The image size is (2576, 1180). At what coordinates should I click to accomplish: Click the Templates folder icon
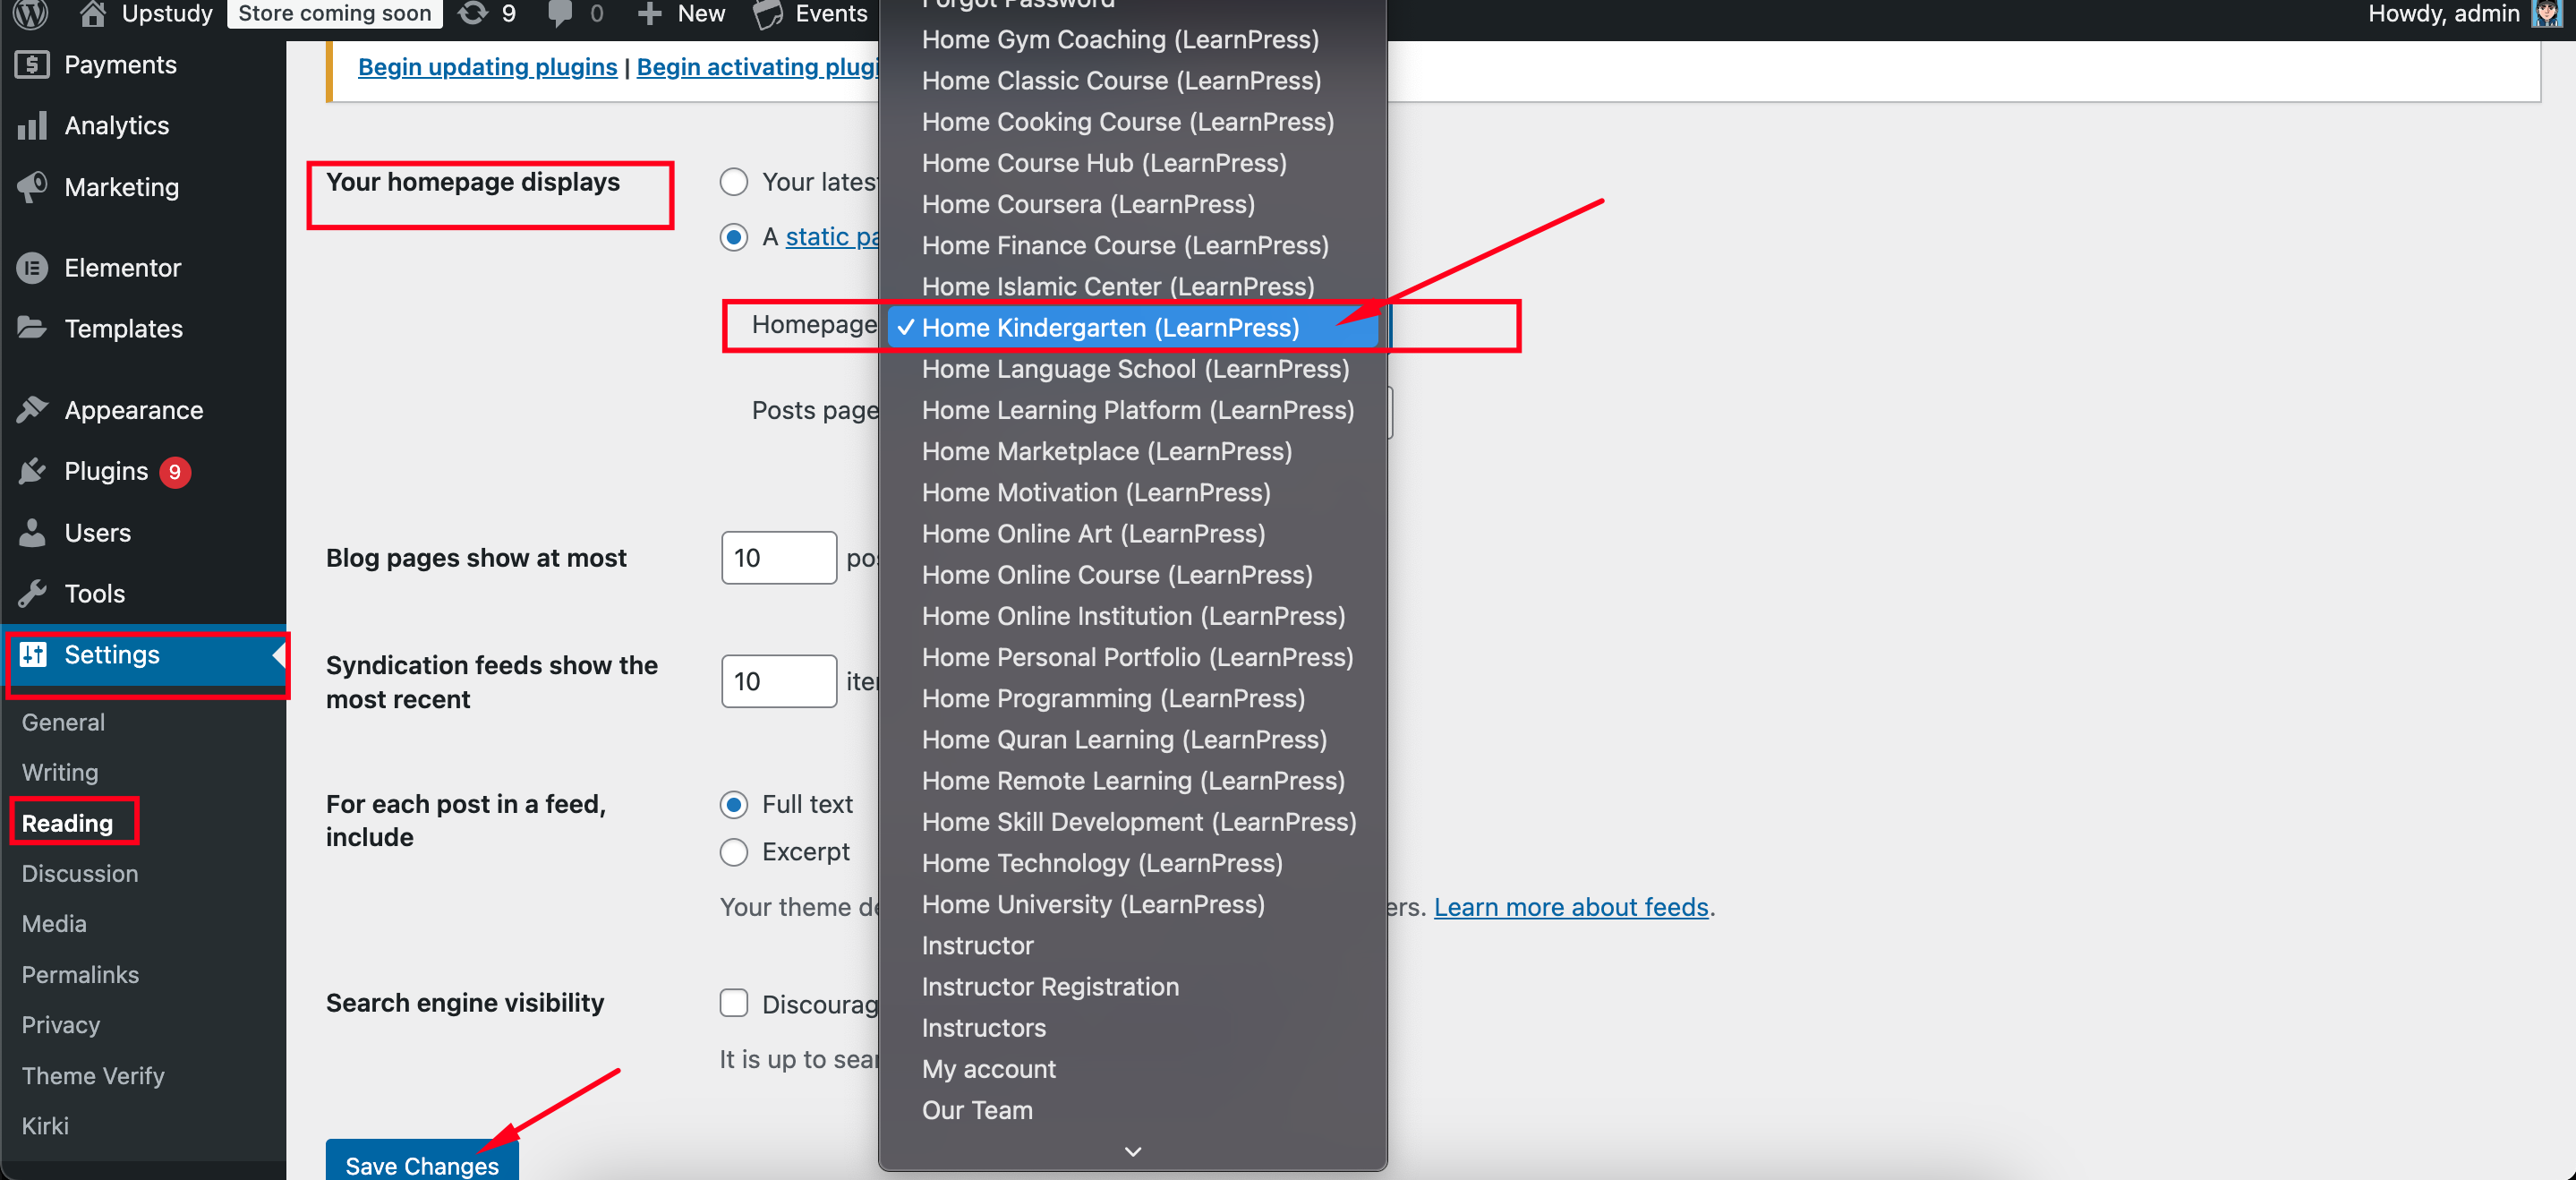pyautogui.click(x=32, y=328)
